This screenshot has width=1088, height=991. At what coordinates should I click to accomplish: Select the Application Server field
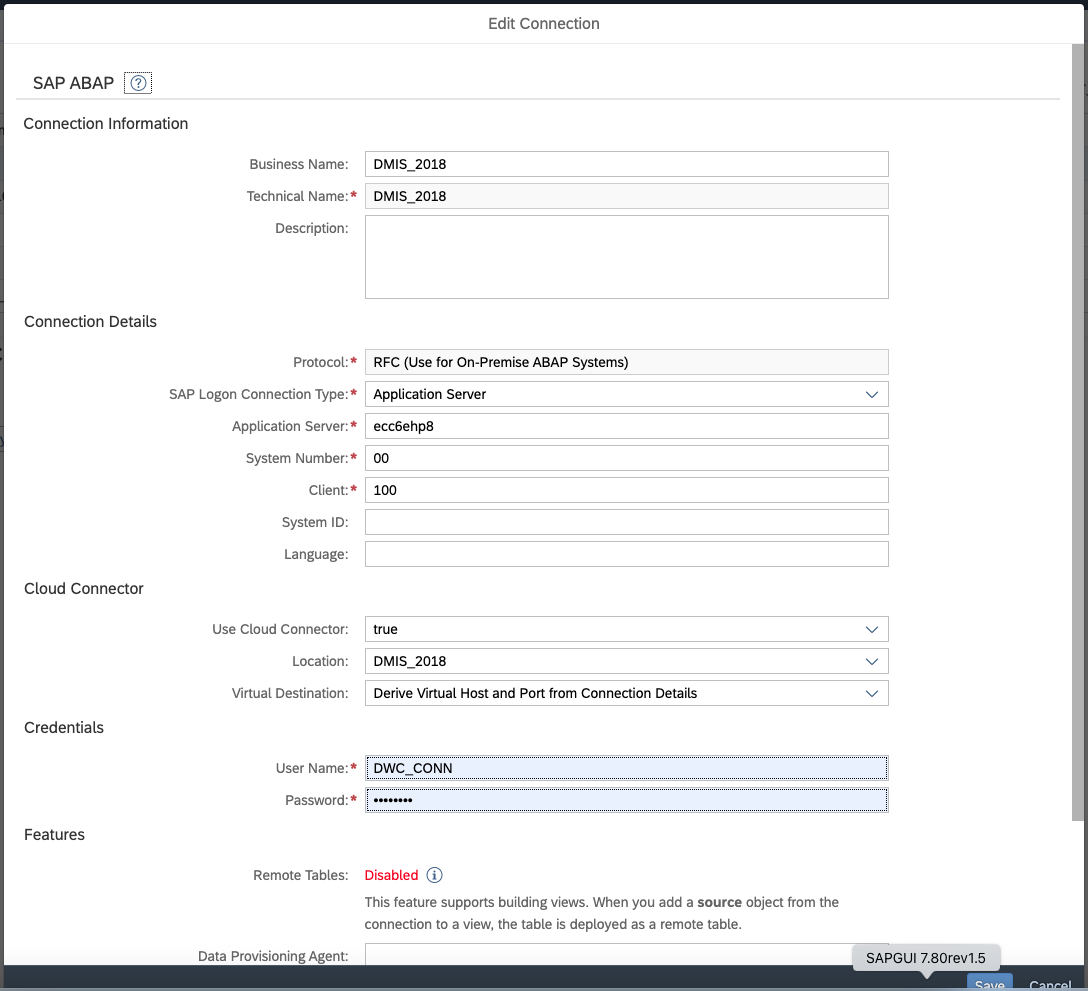click(626, 426)
